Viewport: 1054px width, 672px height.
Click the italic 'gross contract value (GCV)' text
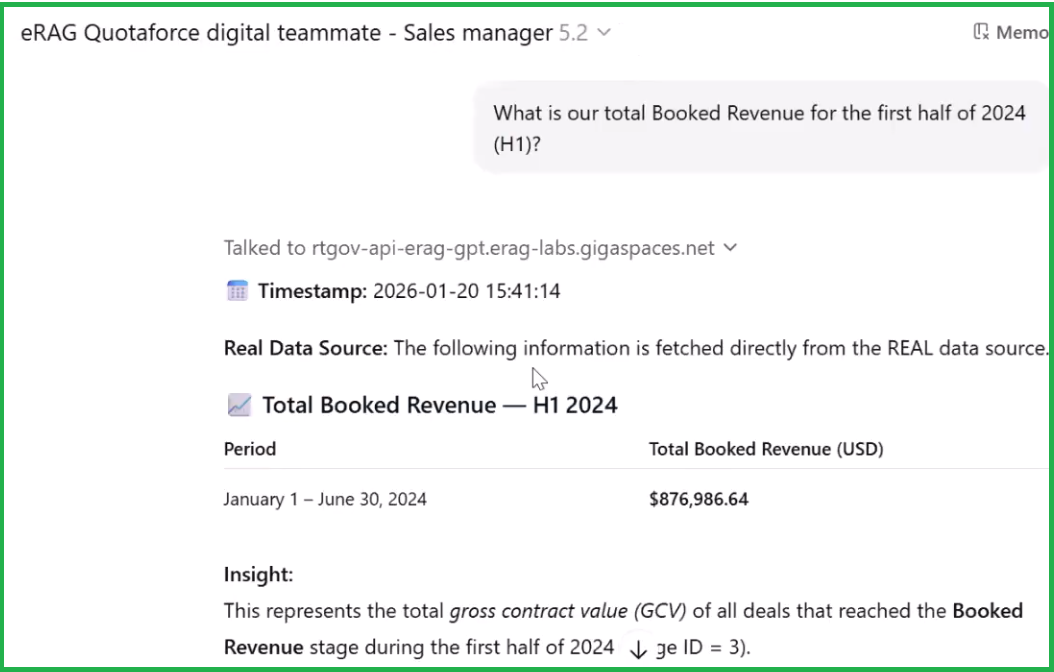click(x=568, y=611)
